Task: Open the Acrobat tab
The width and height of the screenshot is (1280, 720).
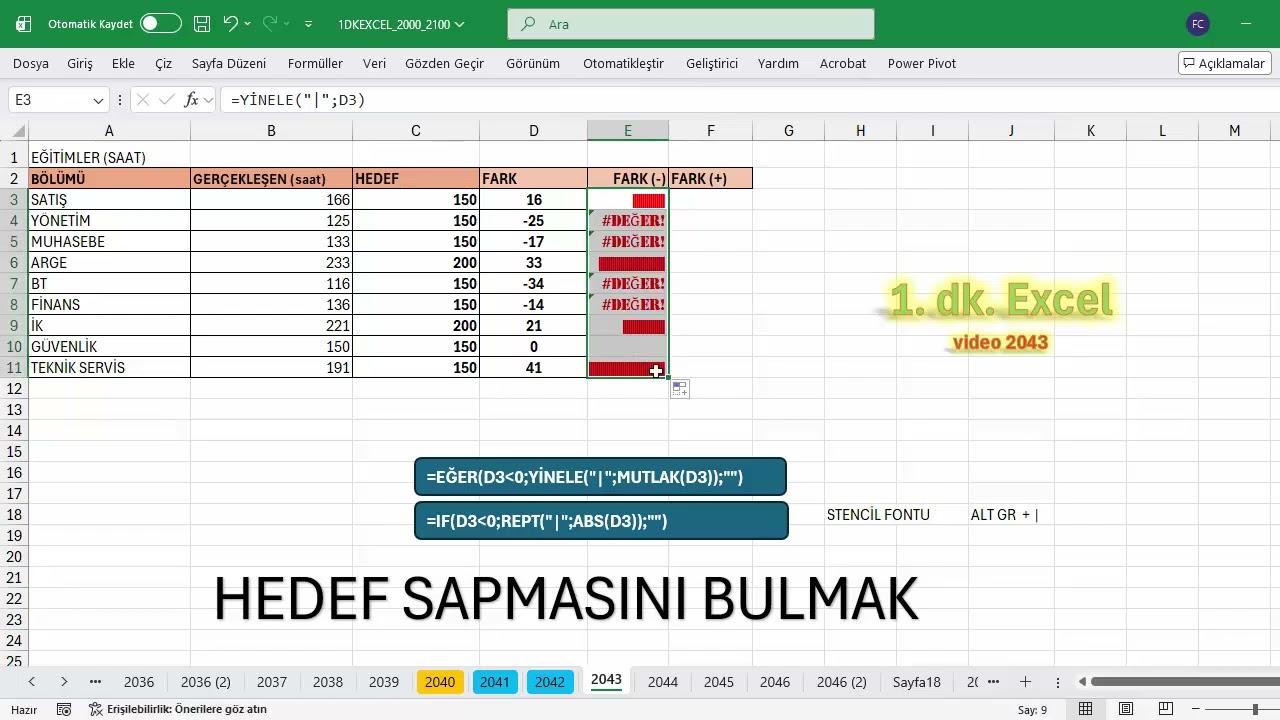Action: coord(843,63)
